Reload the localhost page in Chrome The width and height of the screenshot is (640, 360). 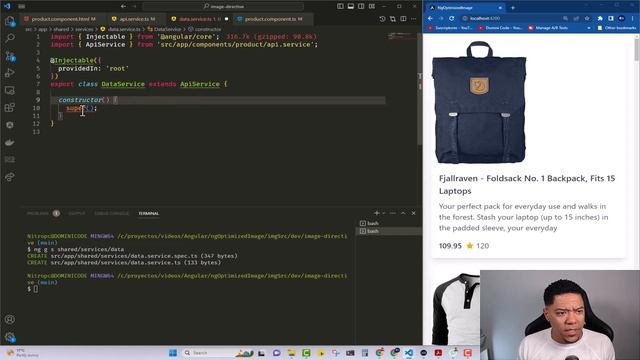[451, 18]
